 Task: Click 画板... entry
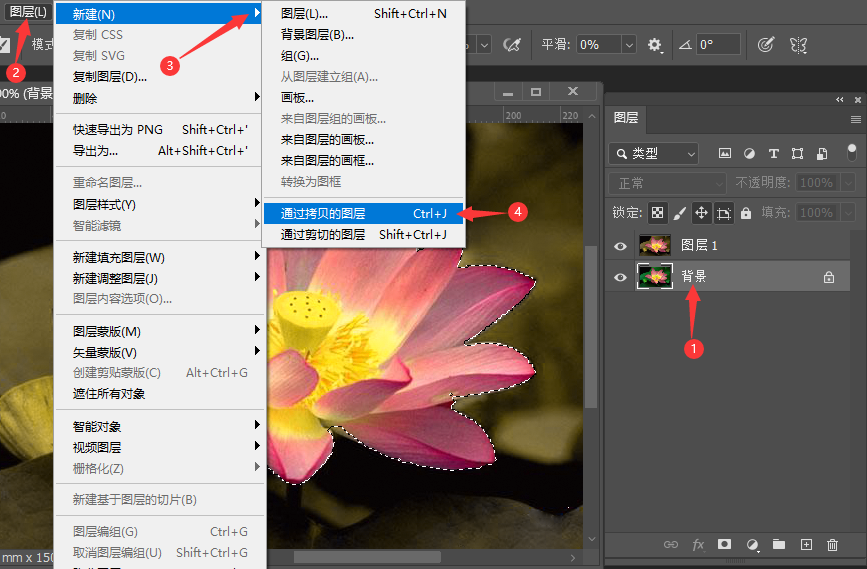click(x=363, y=98)
